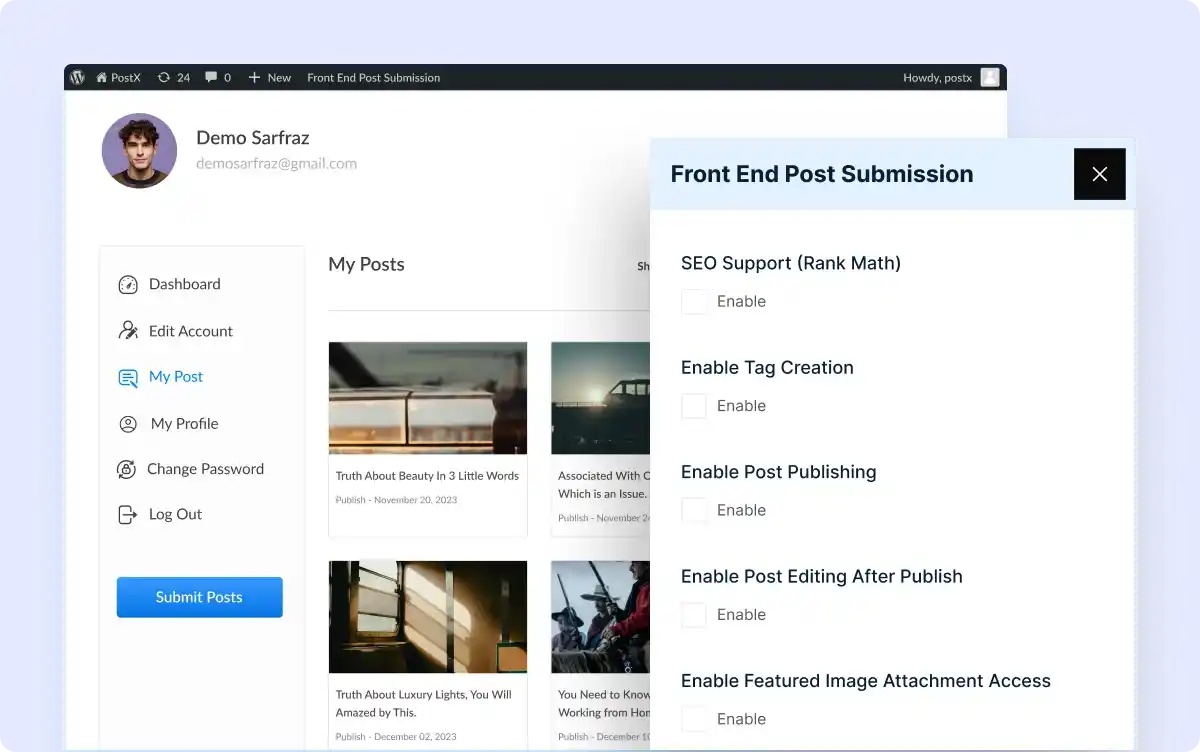Enable Tag Creation checkbox
Screen dimensions: 1200x752
(x=694, y=406)
